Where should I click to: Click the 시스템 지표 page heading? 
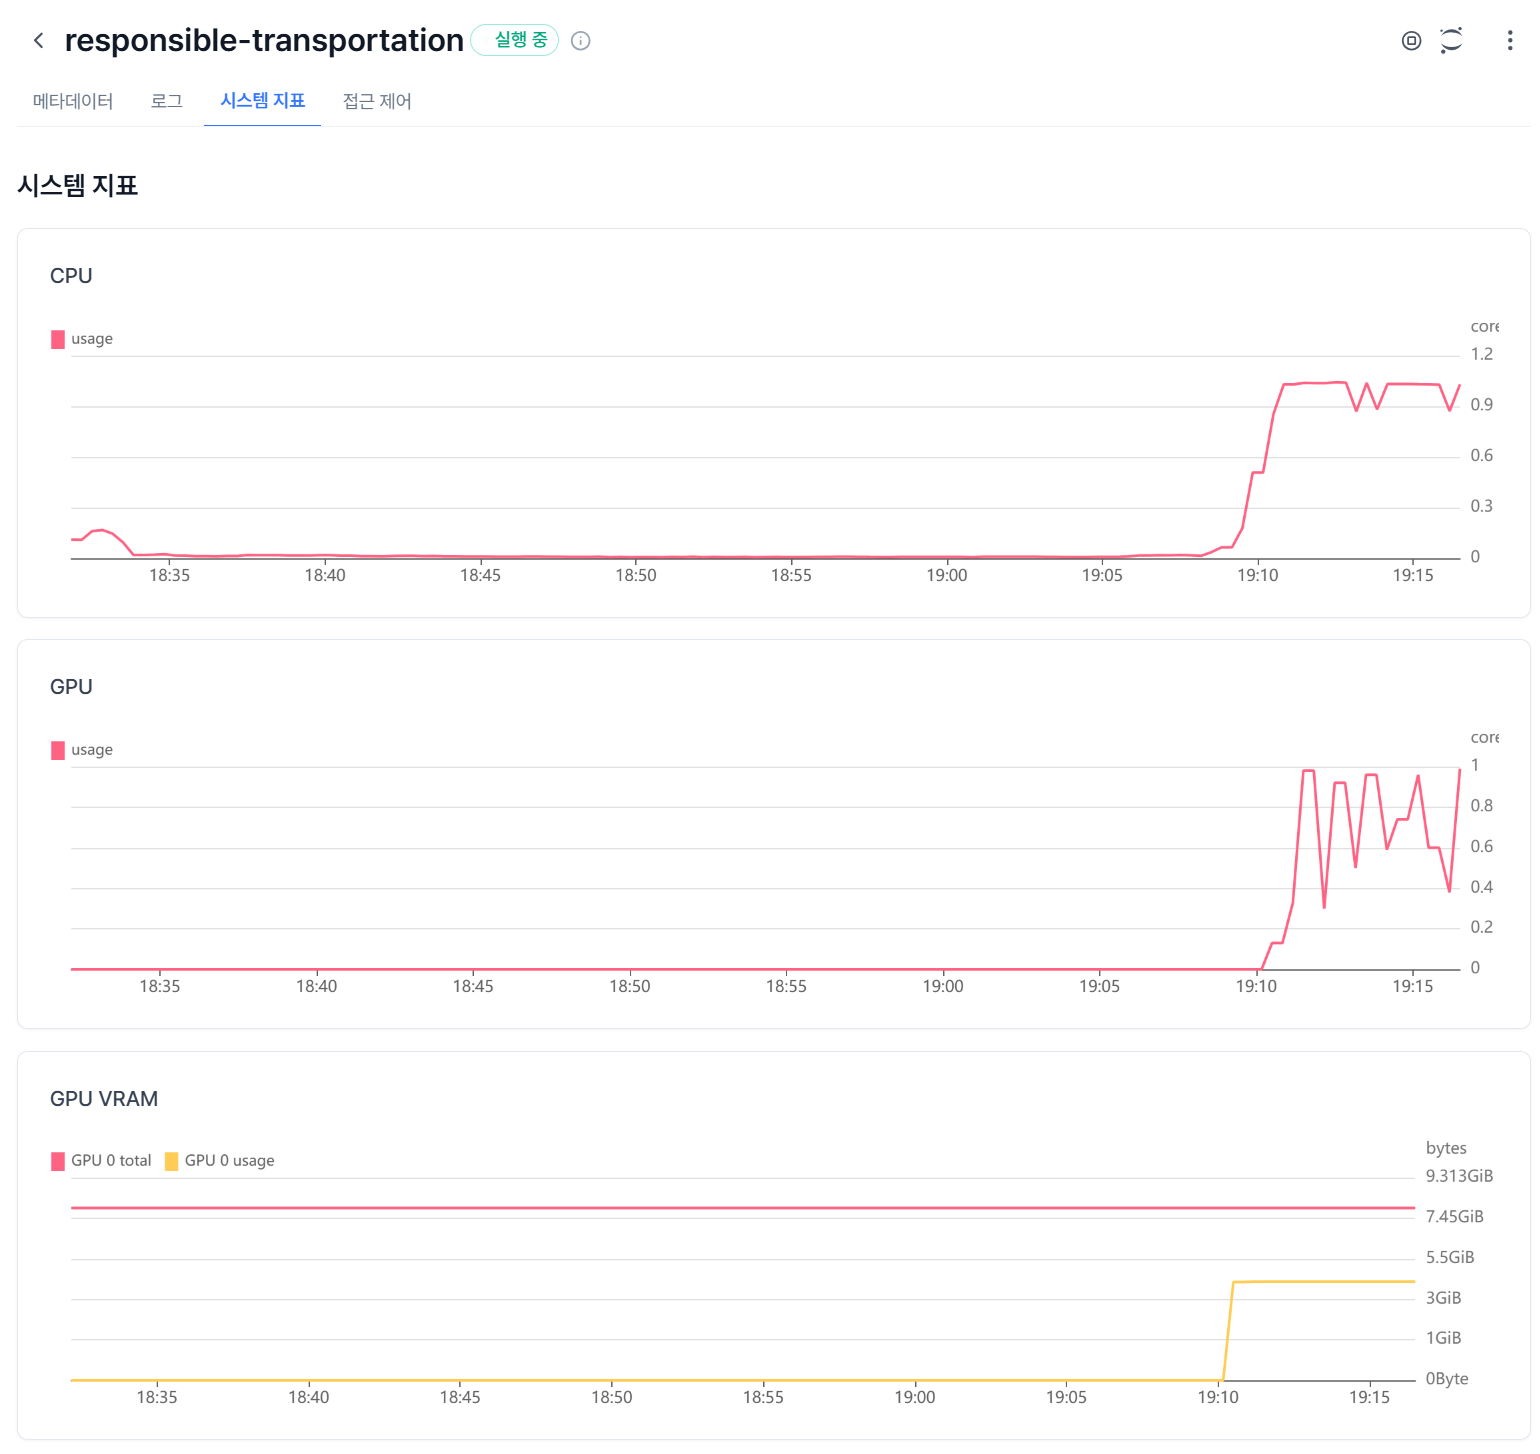tap(78, 186)
